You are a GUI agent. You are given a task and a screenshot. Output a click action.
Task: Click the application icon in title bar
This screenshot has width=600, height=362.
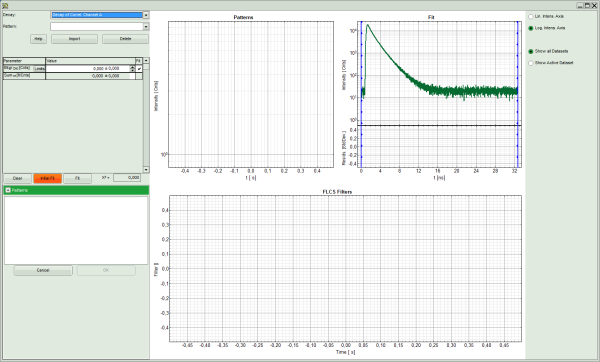pos(5,5)
